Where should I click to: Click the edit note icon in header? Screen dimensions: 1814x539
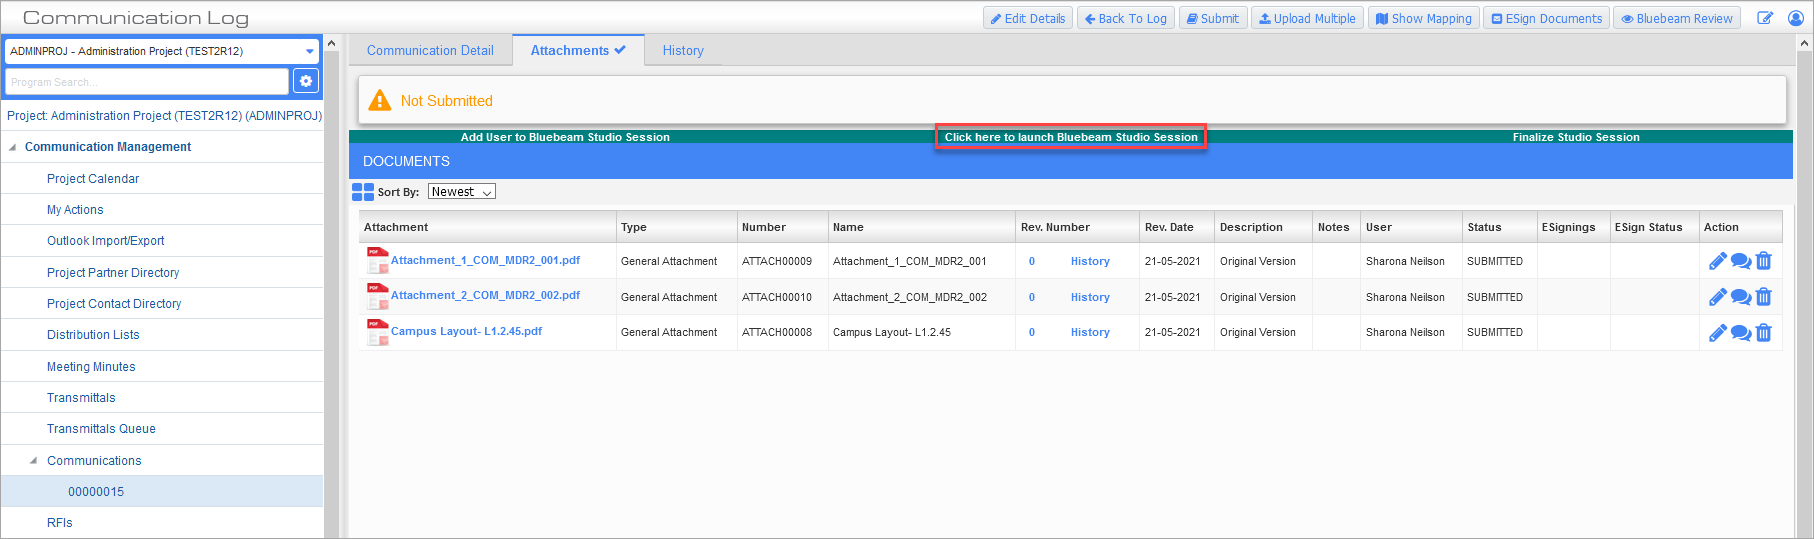[x=1765, y=19]
